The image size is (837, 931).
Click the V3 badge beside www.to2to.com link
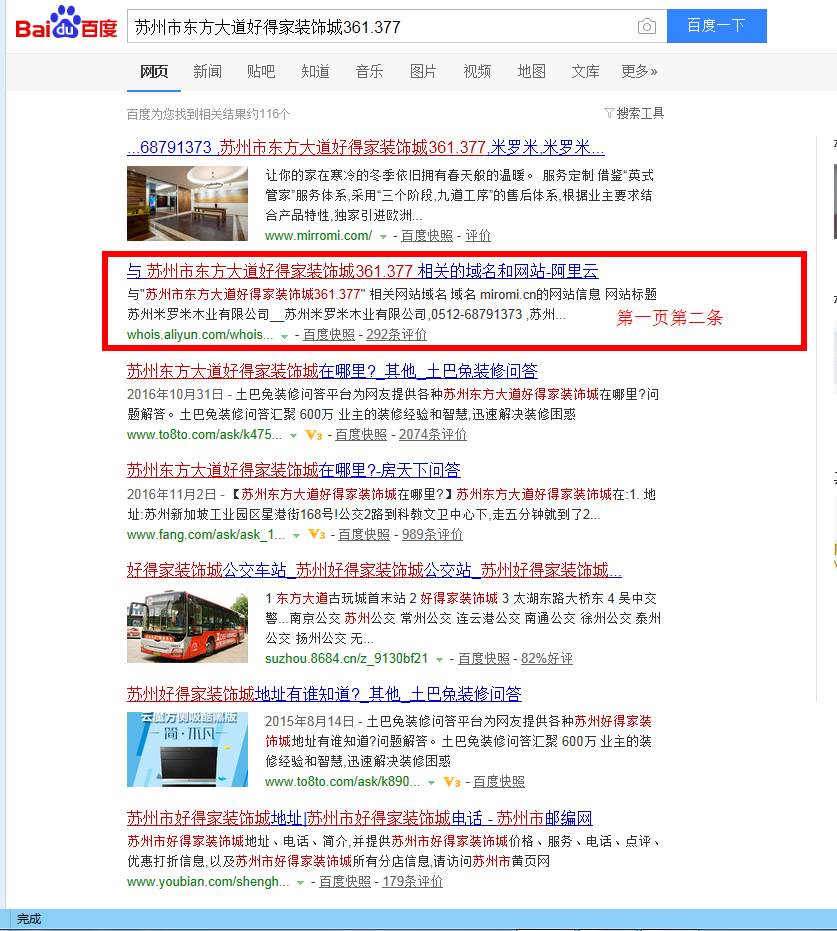click(x=315, y=434)
